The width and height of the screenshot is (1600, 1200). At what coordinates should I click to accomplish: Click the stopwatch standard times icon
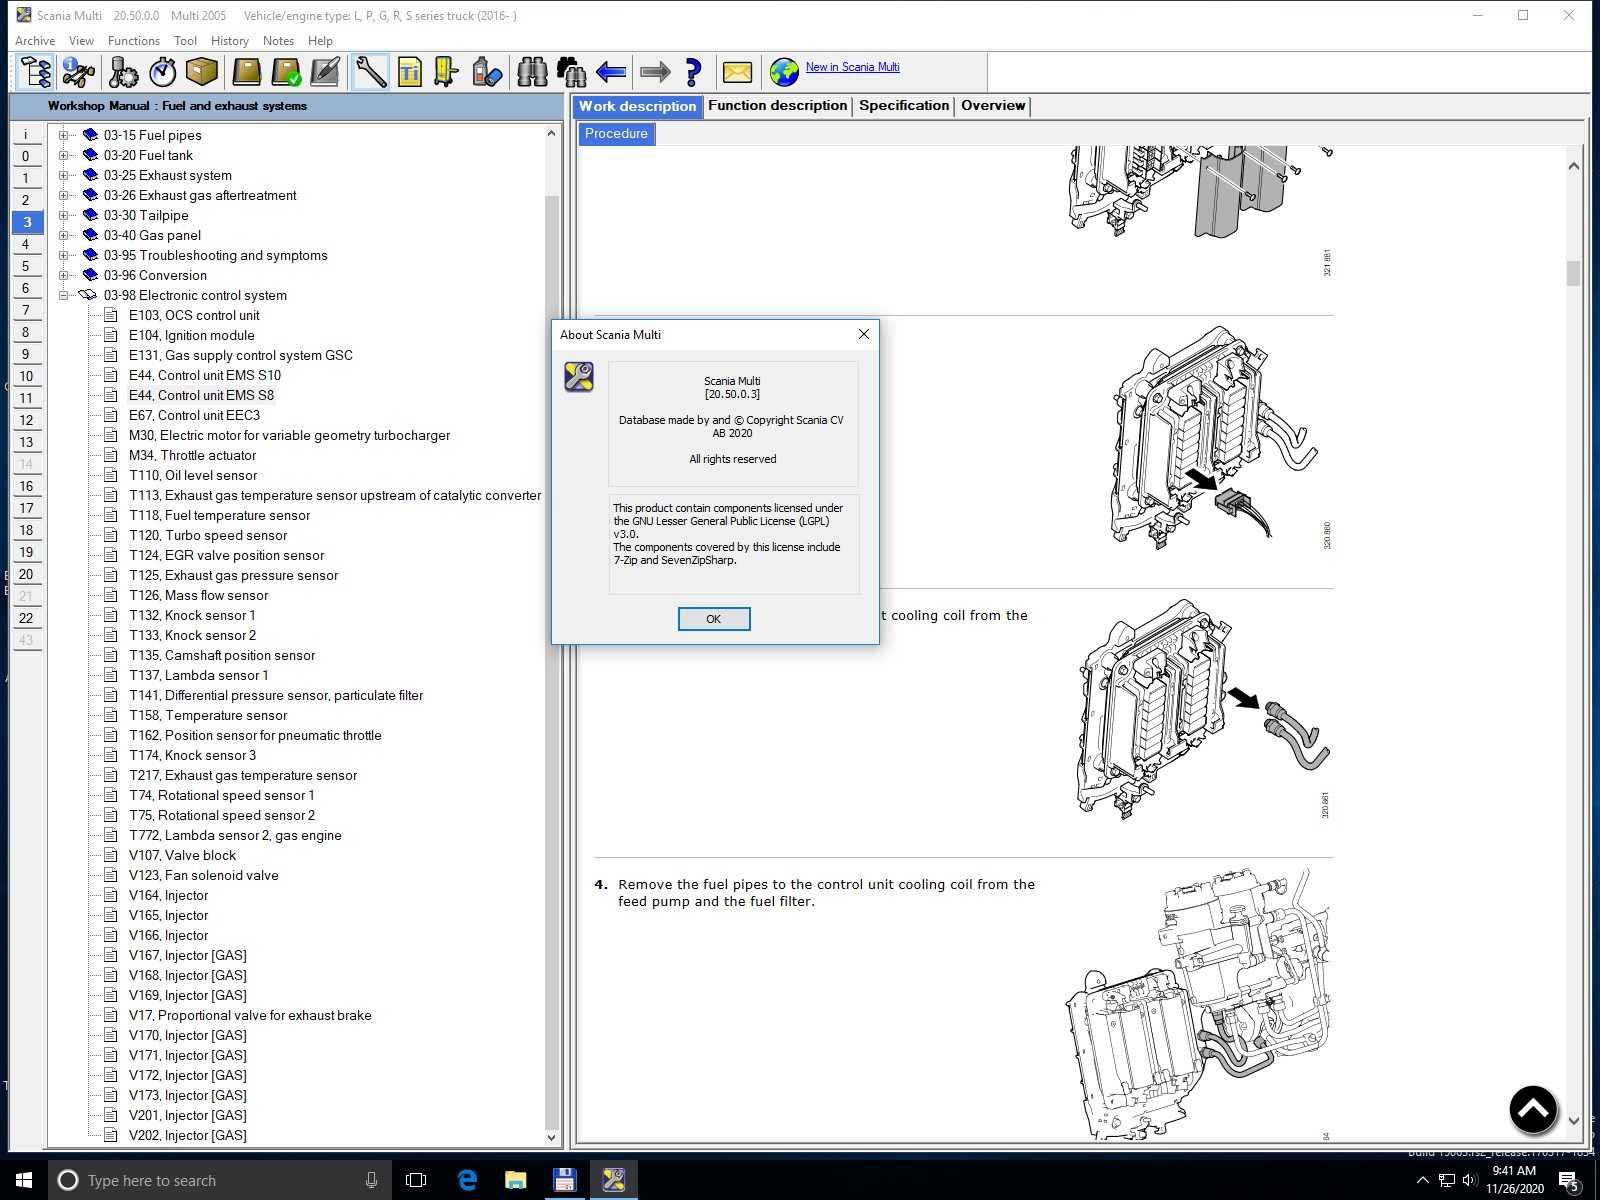pos(162,72)
